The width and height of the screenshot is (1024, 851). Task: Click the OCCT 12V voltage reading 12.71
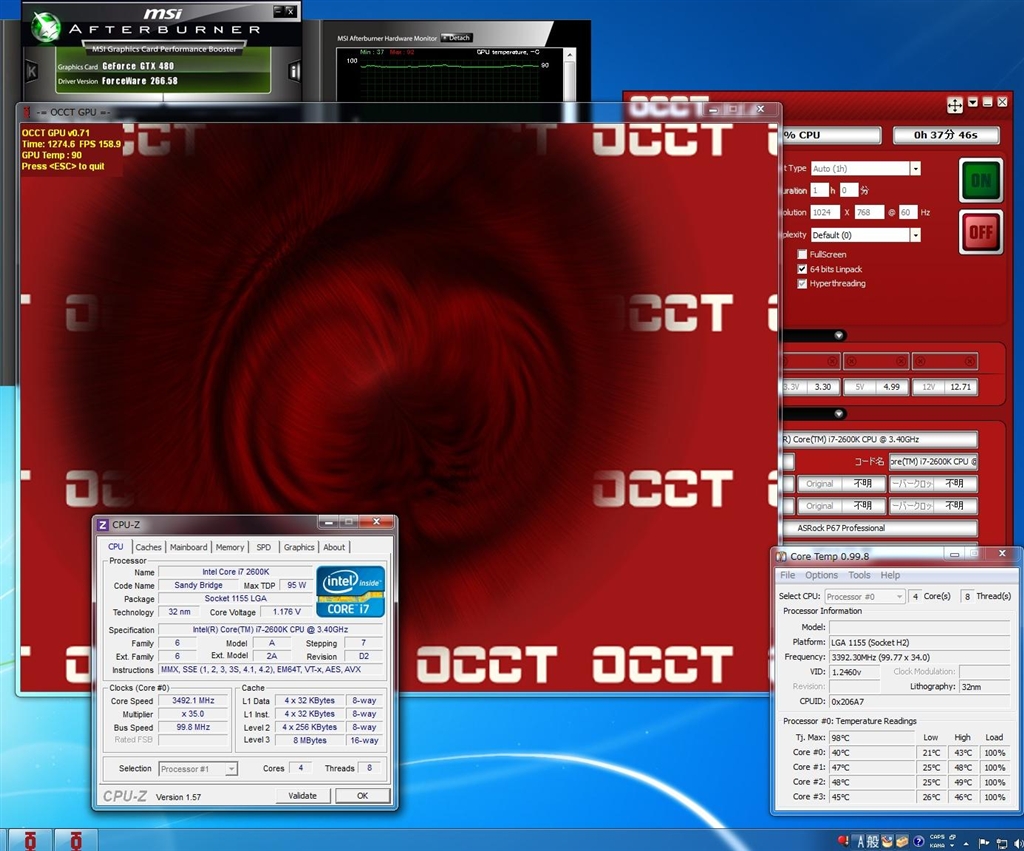pos(960,387)
